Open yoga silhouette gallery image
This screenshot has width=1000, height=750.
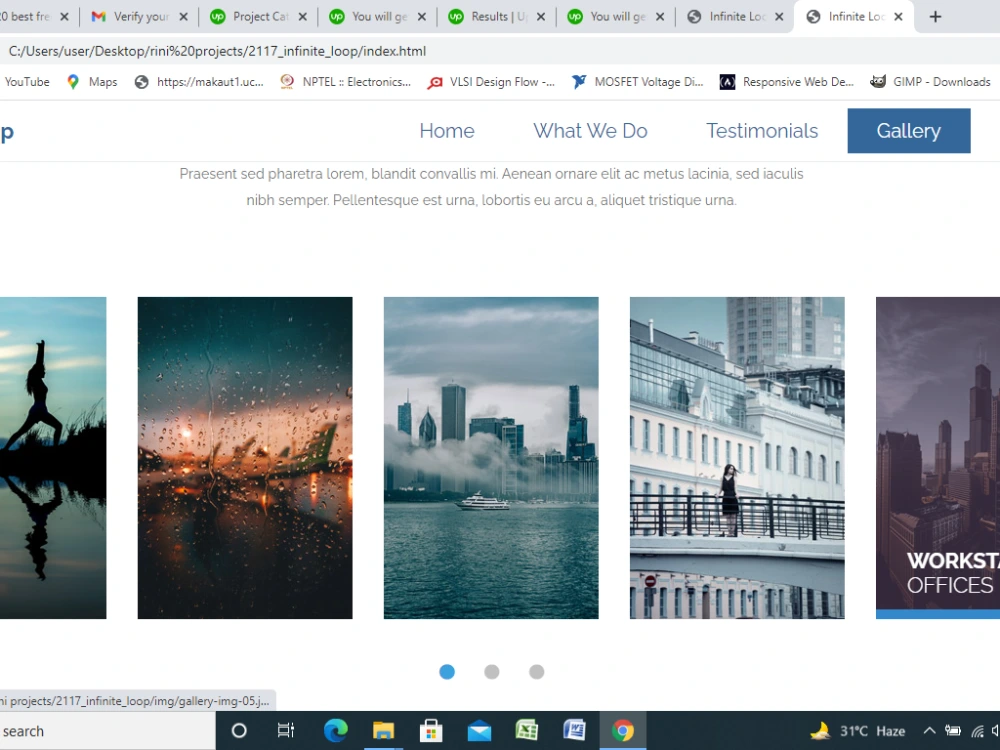53,458
